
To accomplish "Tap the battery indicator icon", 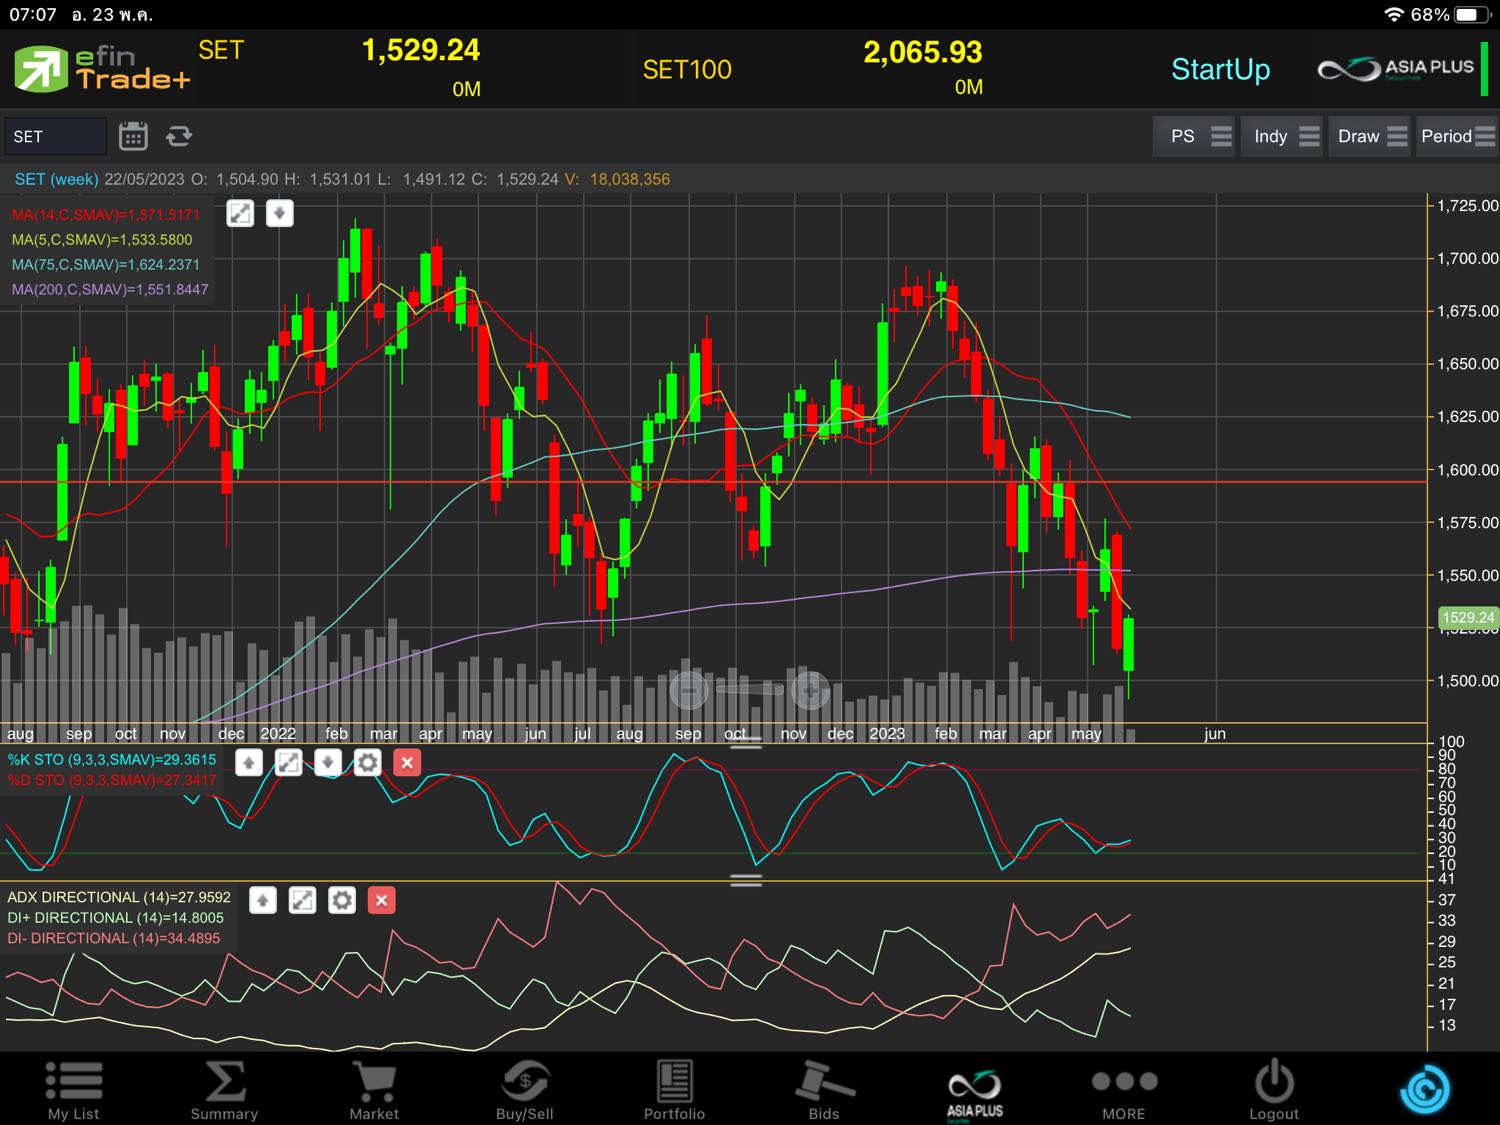I will [1473, 14].
